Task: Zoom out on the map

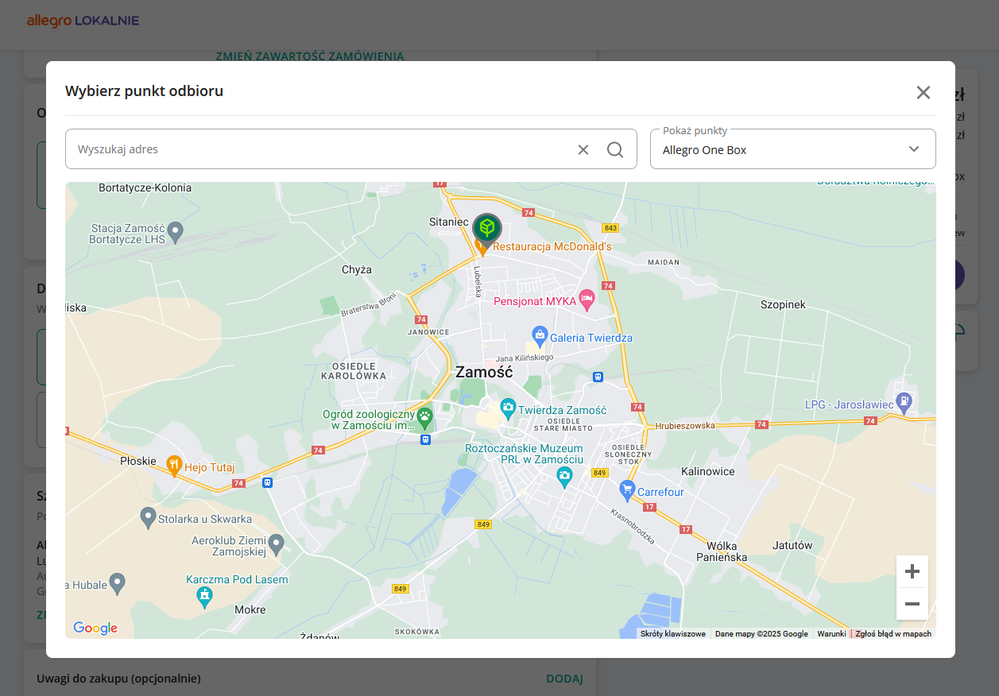Action: coord(912,604)
